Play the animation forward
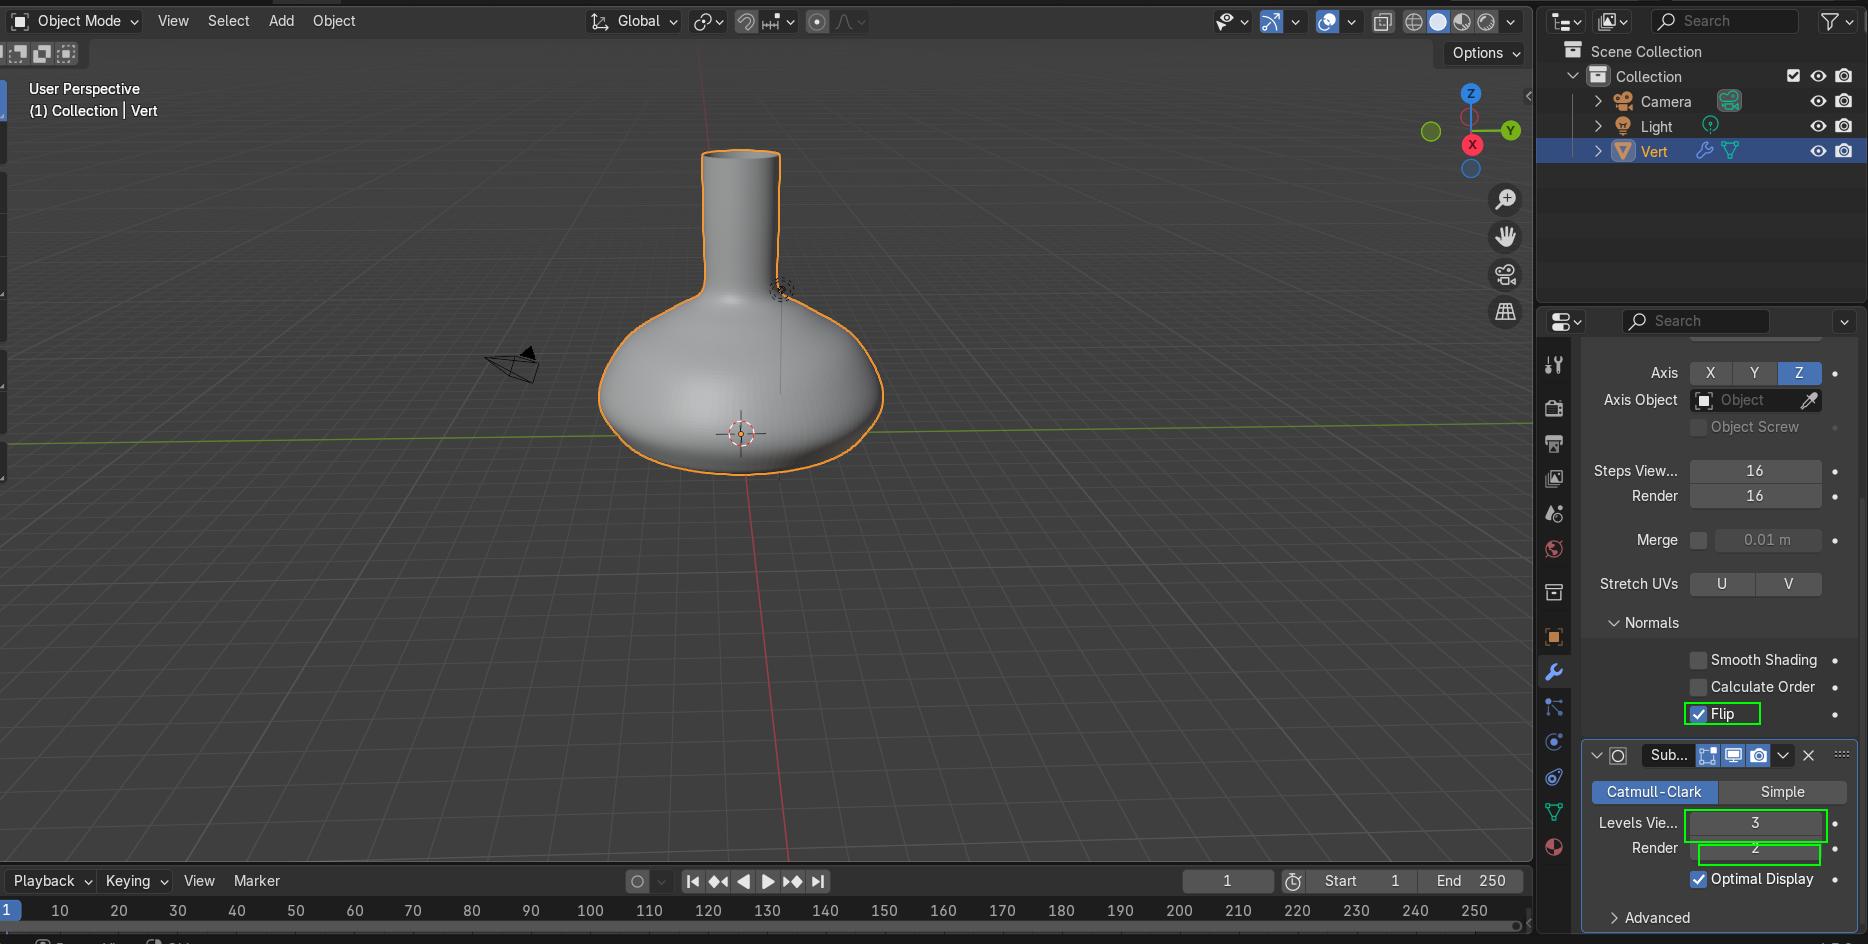Viewport: 1868px width, 944px height. pyautogui.click(x=768, y=881)
